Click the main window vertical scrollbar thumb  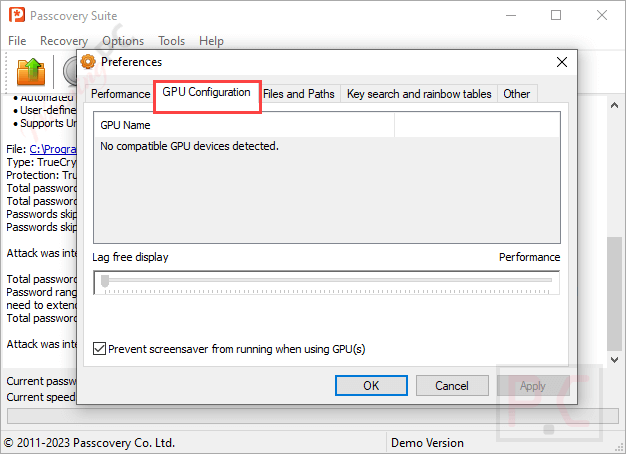tap(614, 294)
